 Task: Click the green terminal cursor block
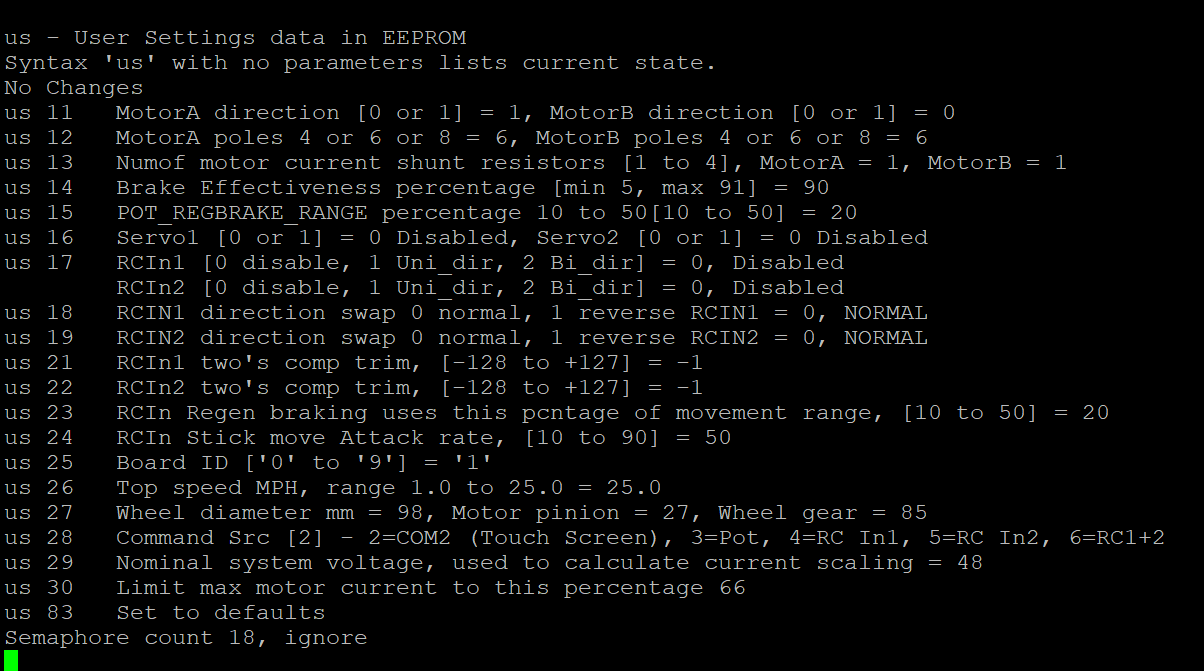click(11, 660)
